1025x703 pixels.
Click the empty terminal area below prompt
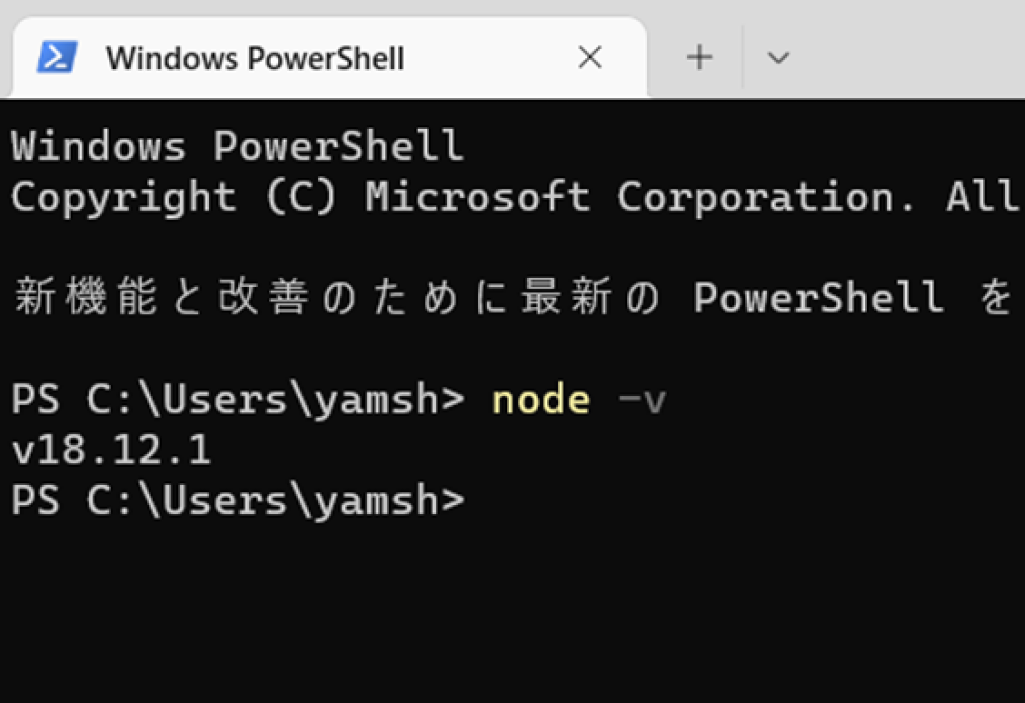pos(512,608)
